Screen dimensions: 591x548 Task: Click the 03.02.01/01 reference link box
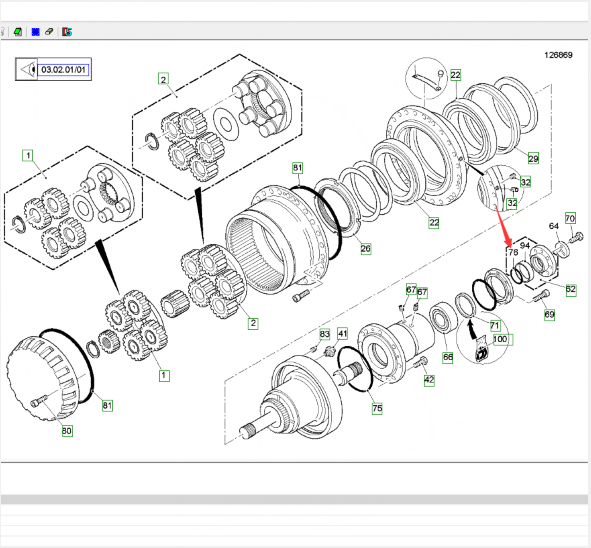tap(63, 70)
